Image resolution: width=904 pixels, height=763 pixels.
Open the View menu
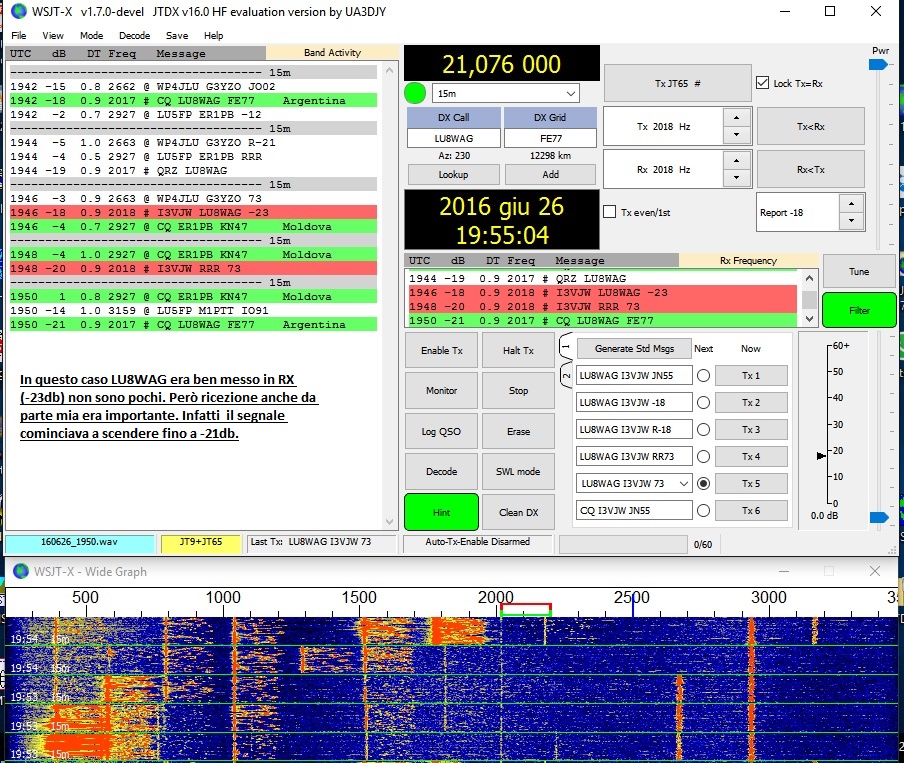[x=52, y=35]
